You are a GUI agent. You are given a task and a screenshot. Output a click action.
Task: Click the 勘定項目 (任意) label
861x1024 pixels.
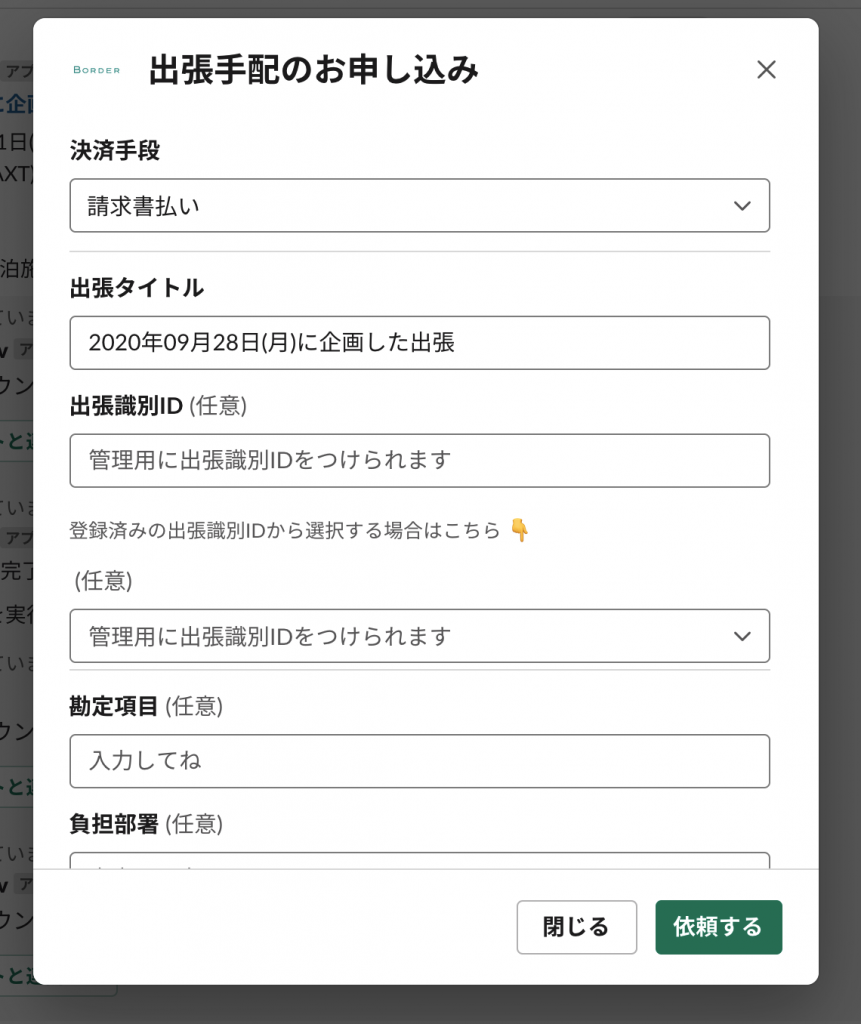[x=146, y=706]
